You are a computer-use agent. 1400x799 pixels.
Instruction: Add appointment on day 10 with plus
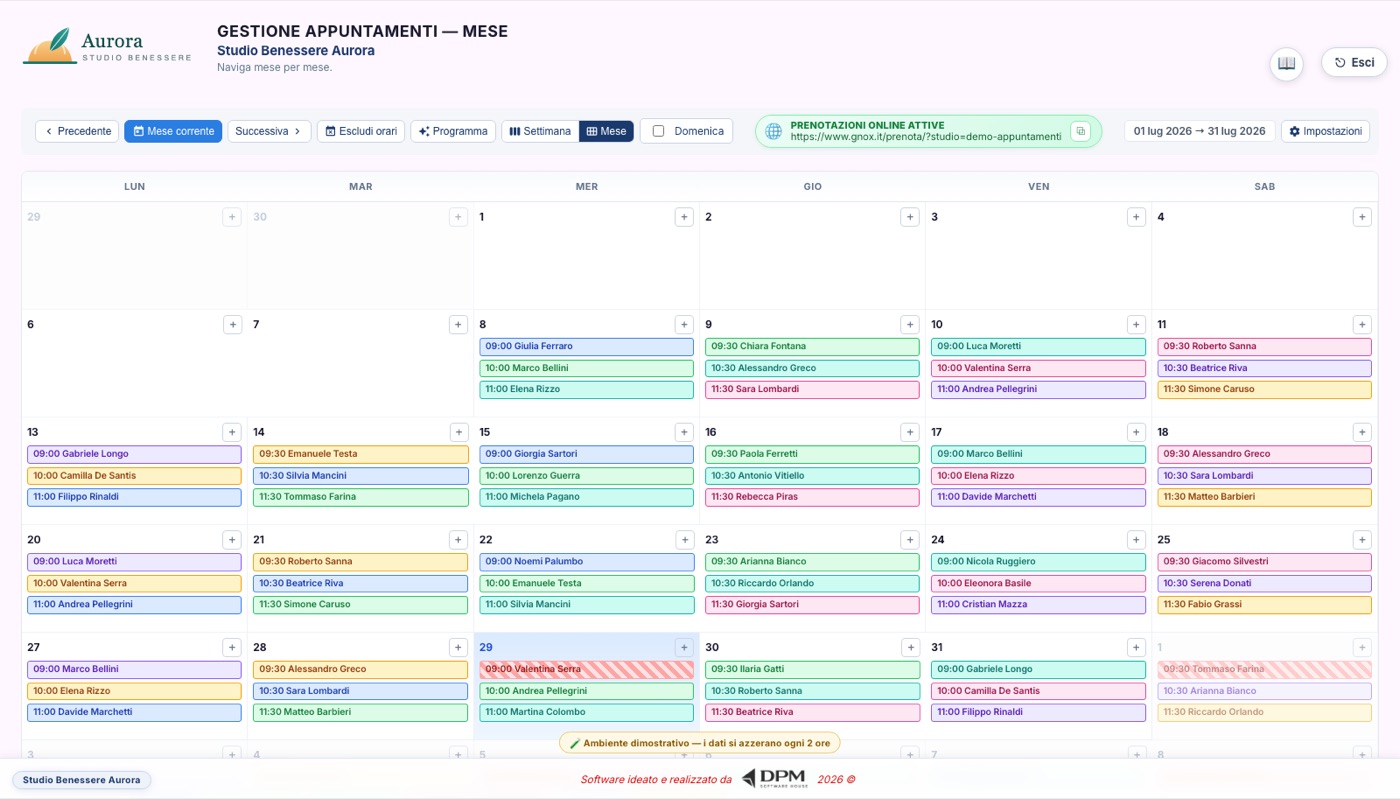click(1136, 324)
